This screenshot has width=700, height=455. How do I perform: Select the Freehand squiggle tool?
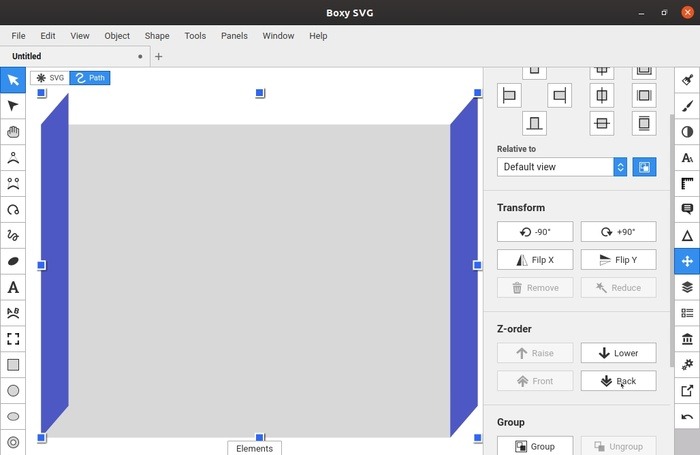[x=13, y=235]
